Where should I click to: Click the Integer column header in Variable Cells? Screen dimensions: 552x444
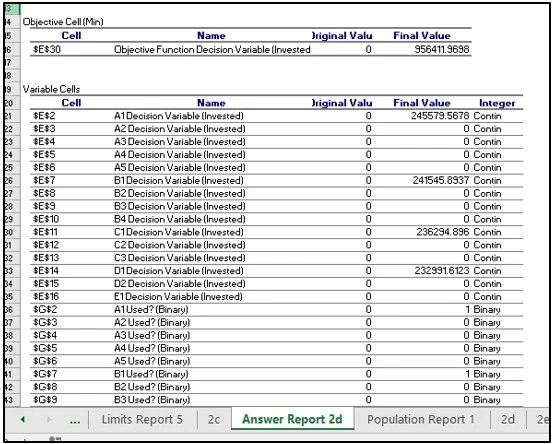click(x=497, y=103)
